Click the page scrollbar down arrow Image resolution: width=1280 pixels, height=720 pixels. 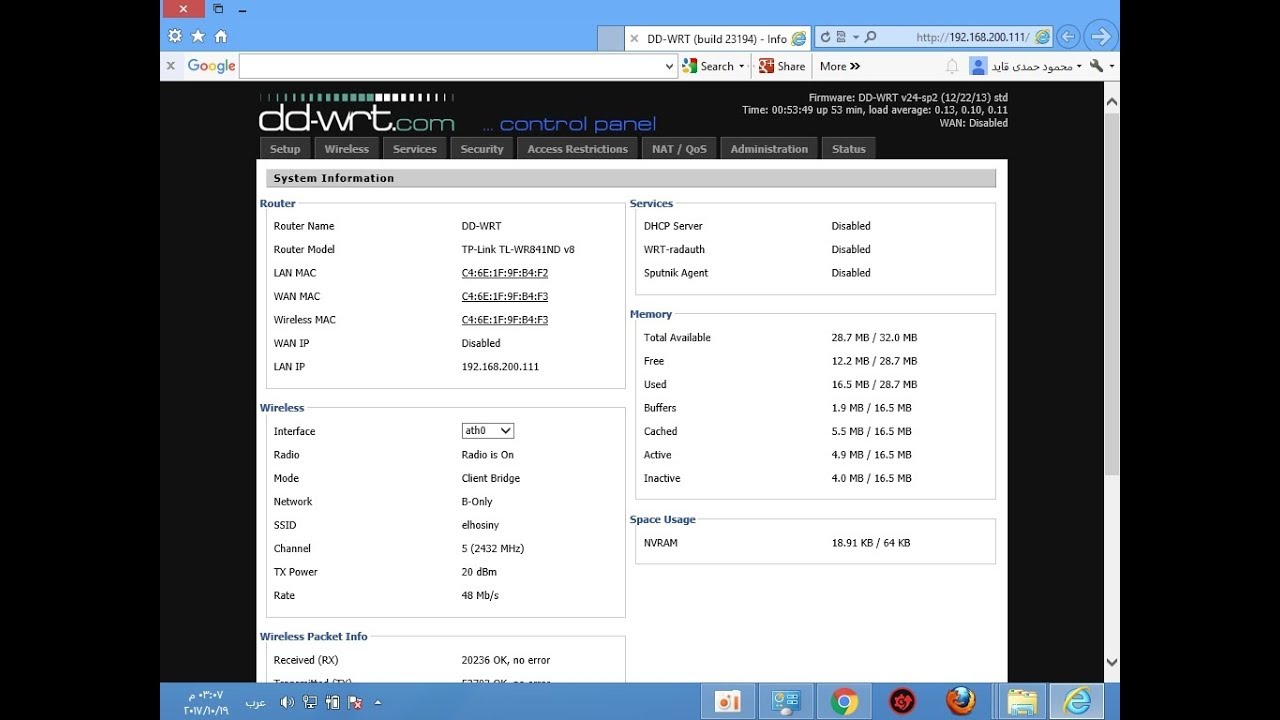1112,662
